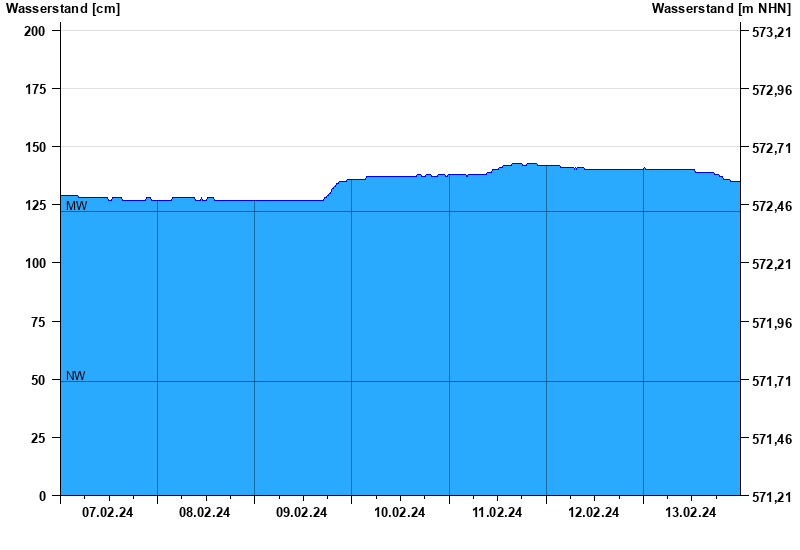Screen dimensions: 800x550
Task: Click the 07.02.24 date label
Action: click(107, 513)
